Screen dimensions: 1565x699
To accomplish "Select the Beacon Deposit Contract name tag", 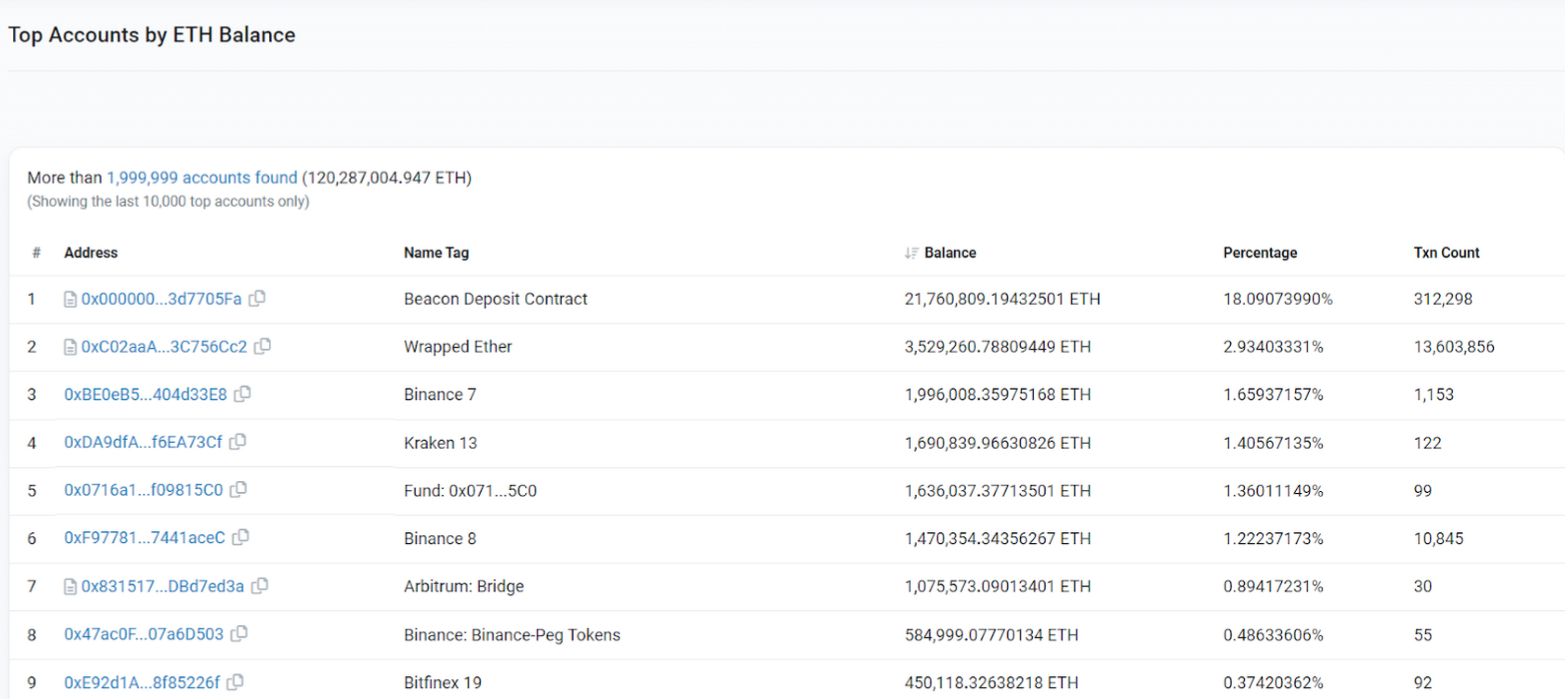I will (496, 299).
